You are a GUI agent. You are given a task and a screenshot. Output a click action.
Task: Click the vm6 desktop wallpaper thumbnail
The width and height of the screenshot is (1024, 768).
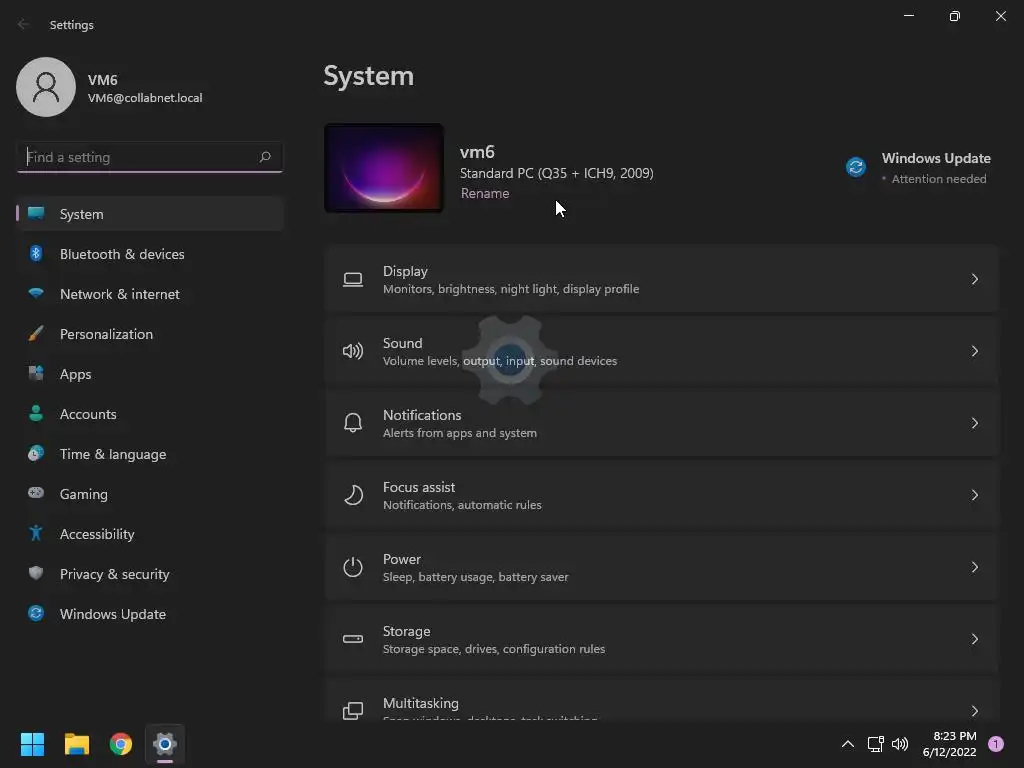[x=384, y=168]
